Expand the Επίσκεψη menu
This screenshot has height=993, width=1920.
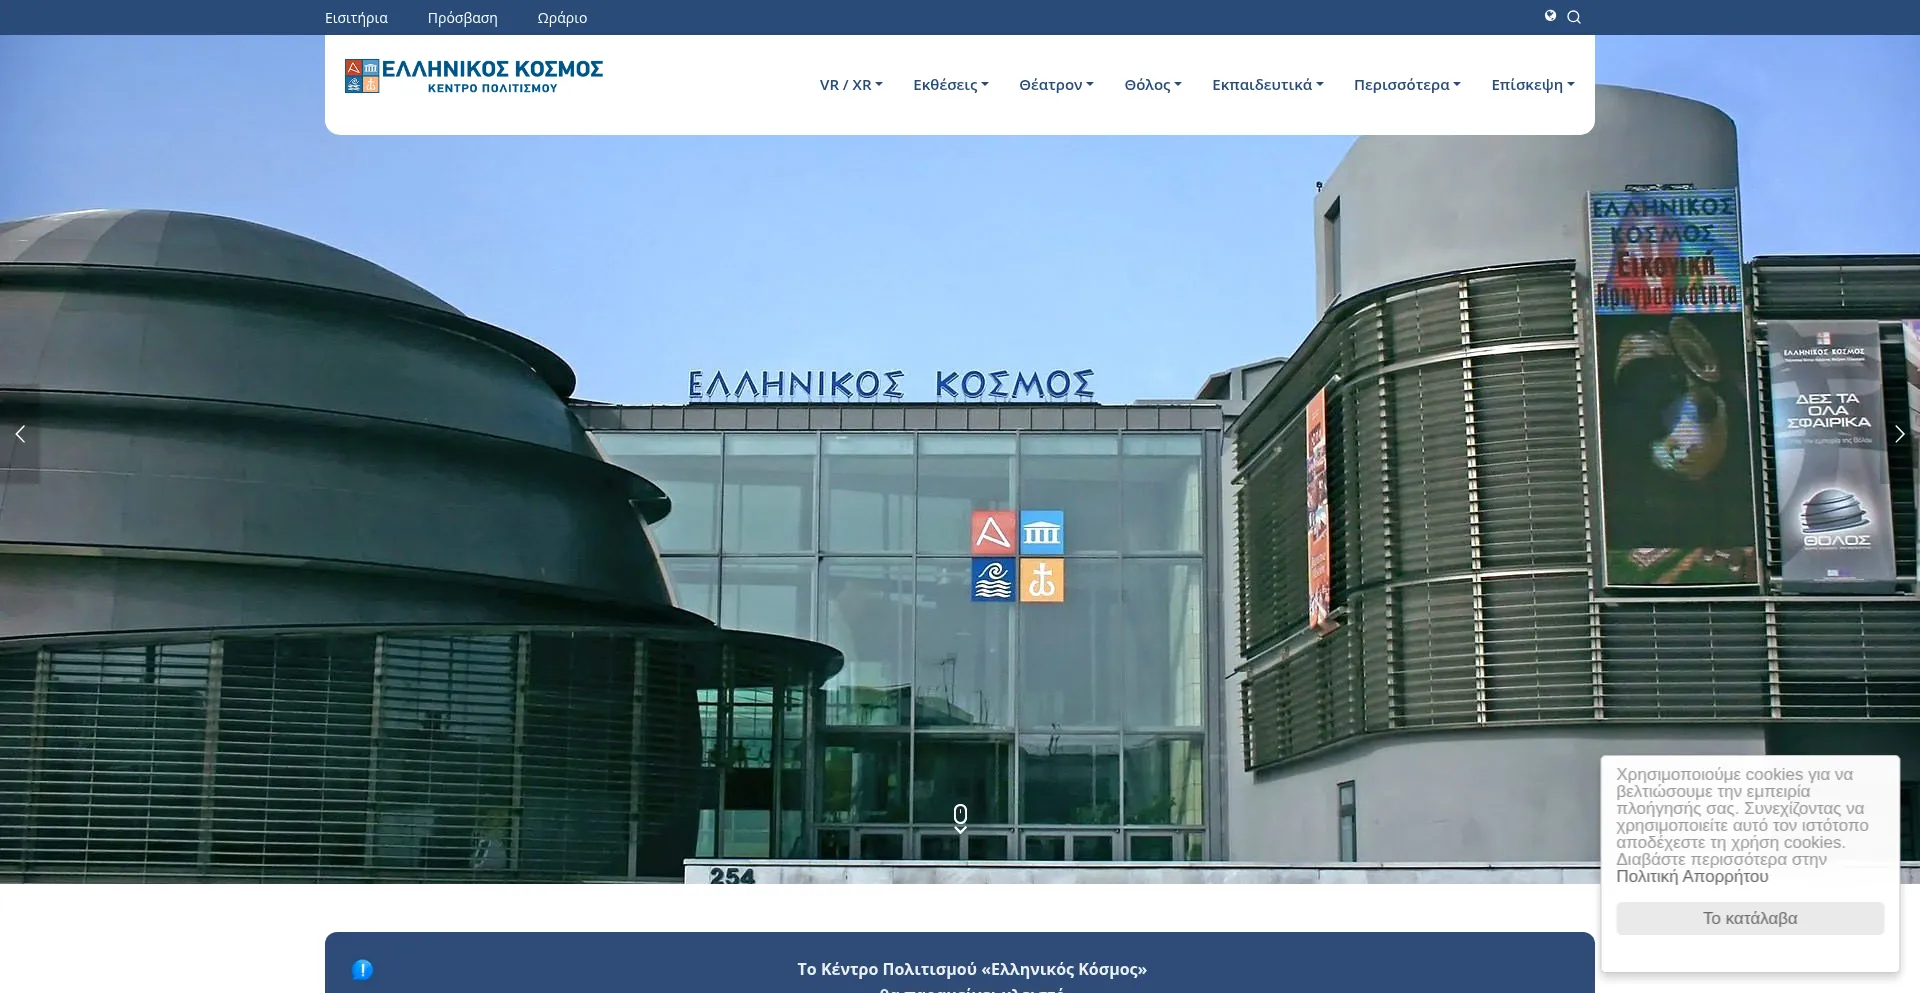point(1532,85)
